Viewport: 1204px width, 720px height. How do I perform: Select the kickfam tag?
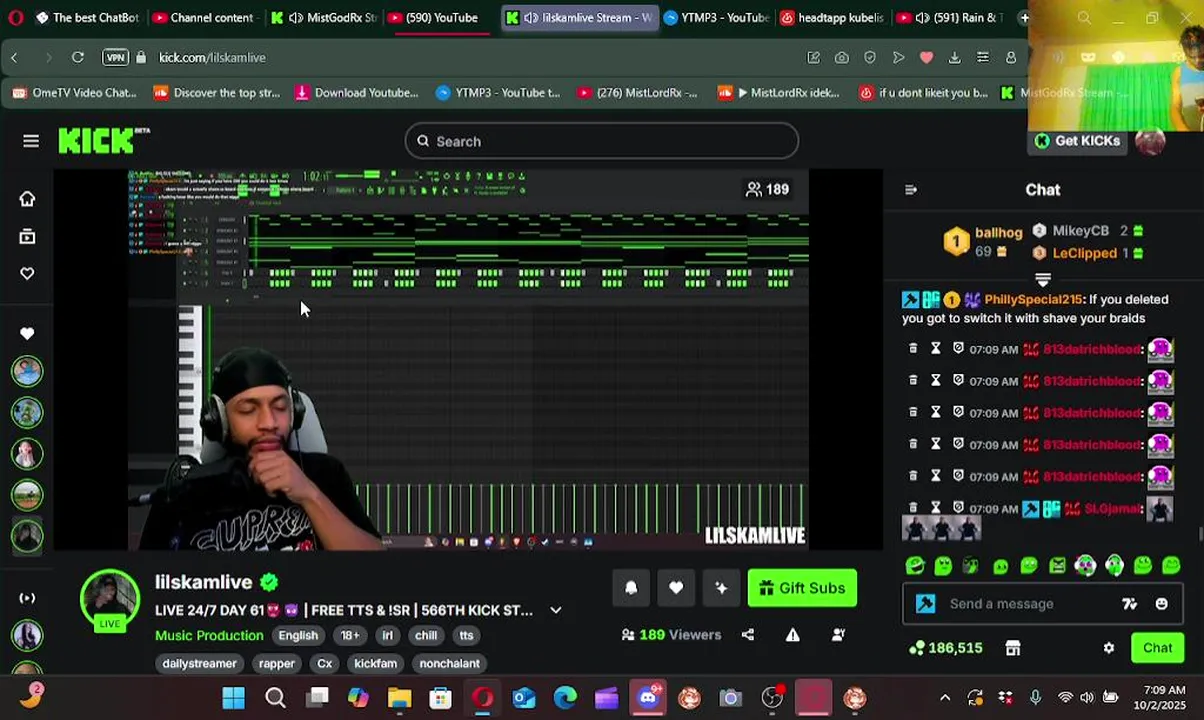click(376, 663)
